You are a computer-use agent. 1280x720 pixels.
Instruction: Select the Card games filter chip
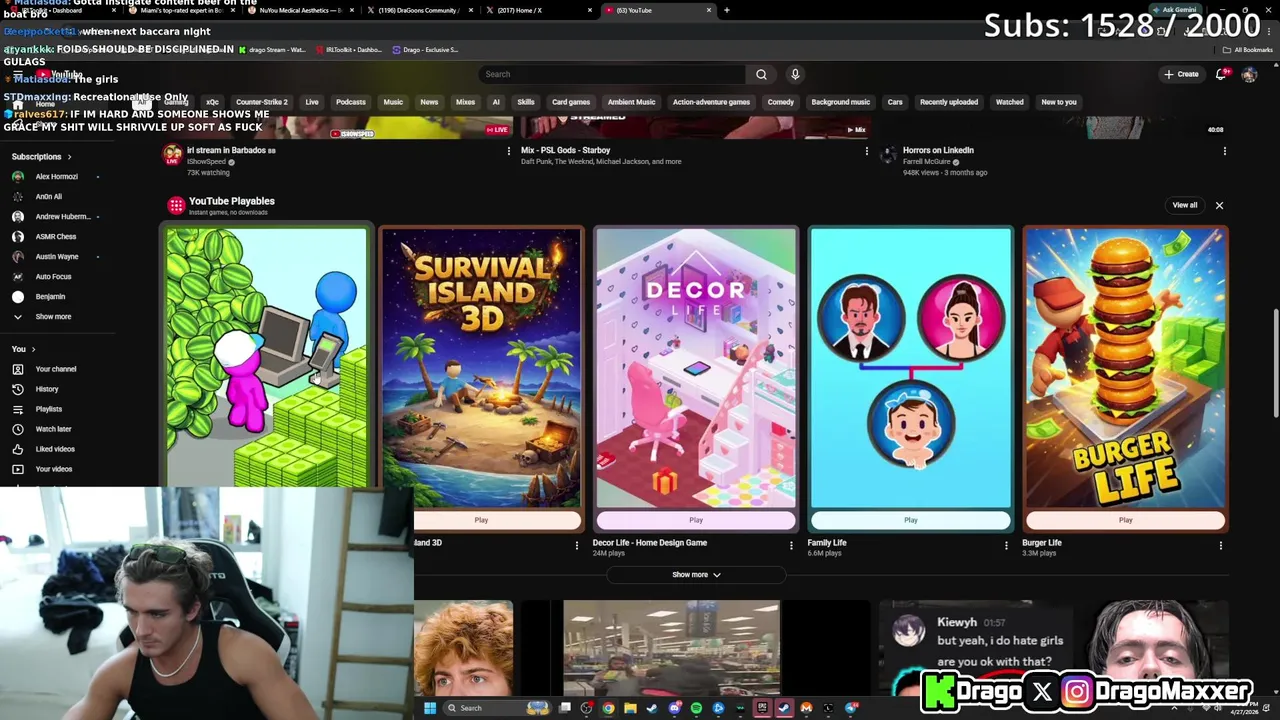(x=571, y=102)
